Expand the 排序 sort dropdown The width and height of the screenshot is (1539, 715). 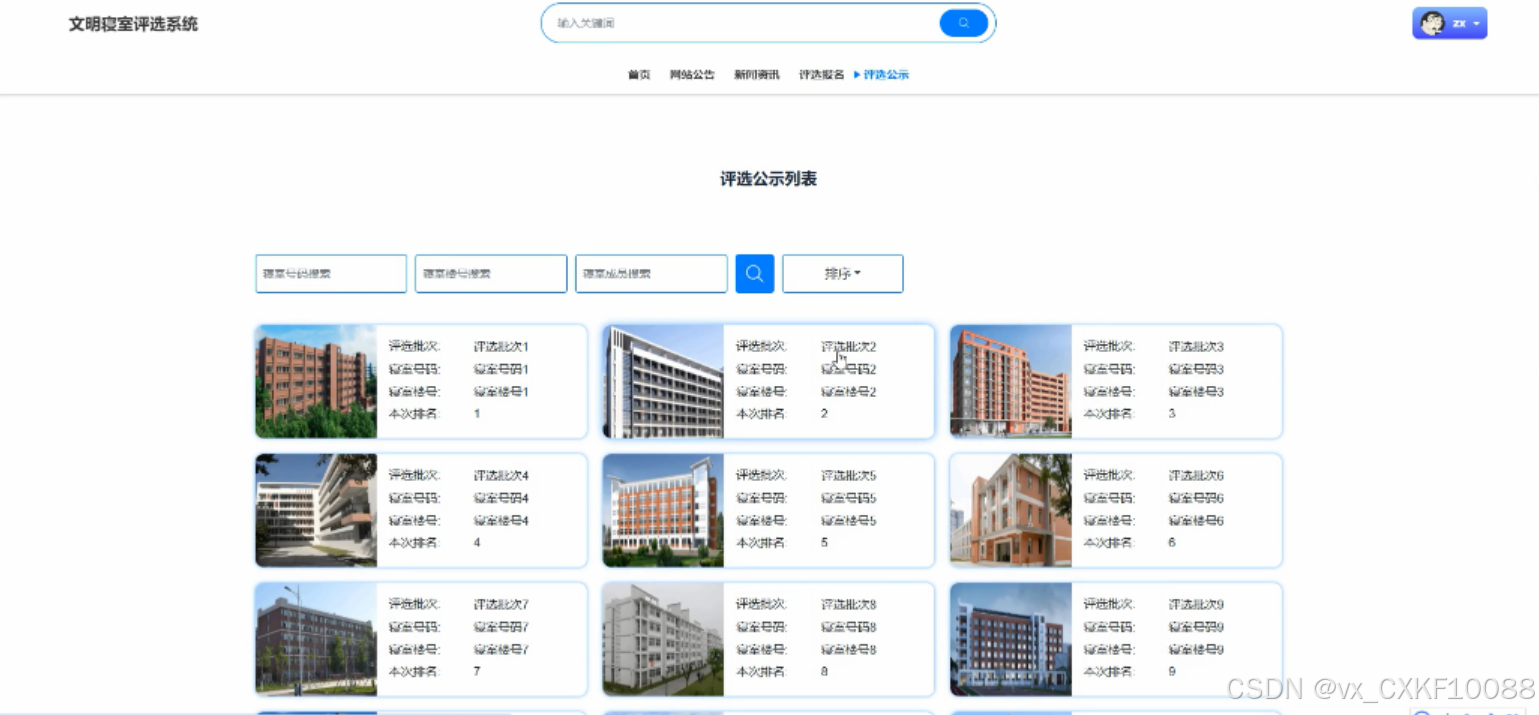(843, 274)
